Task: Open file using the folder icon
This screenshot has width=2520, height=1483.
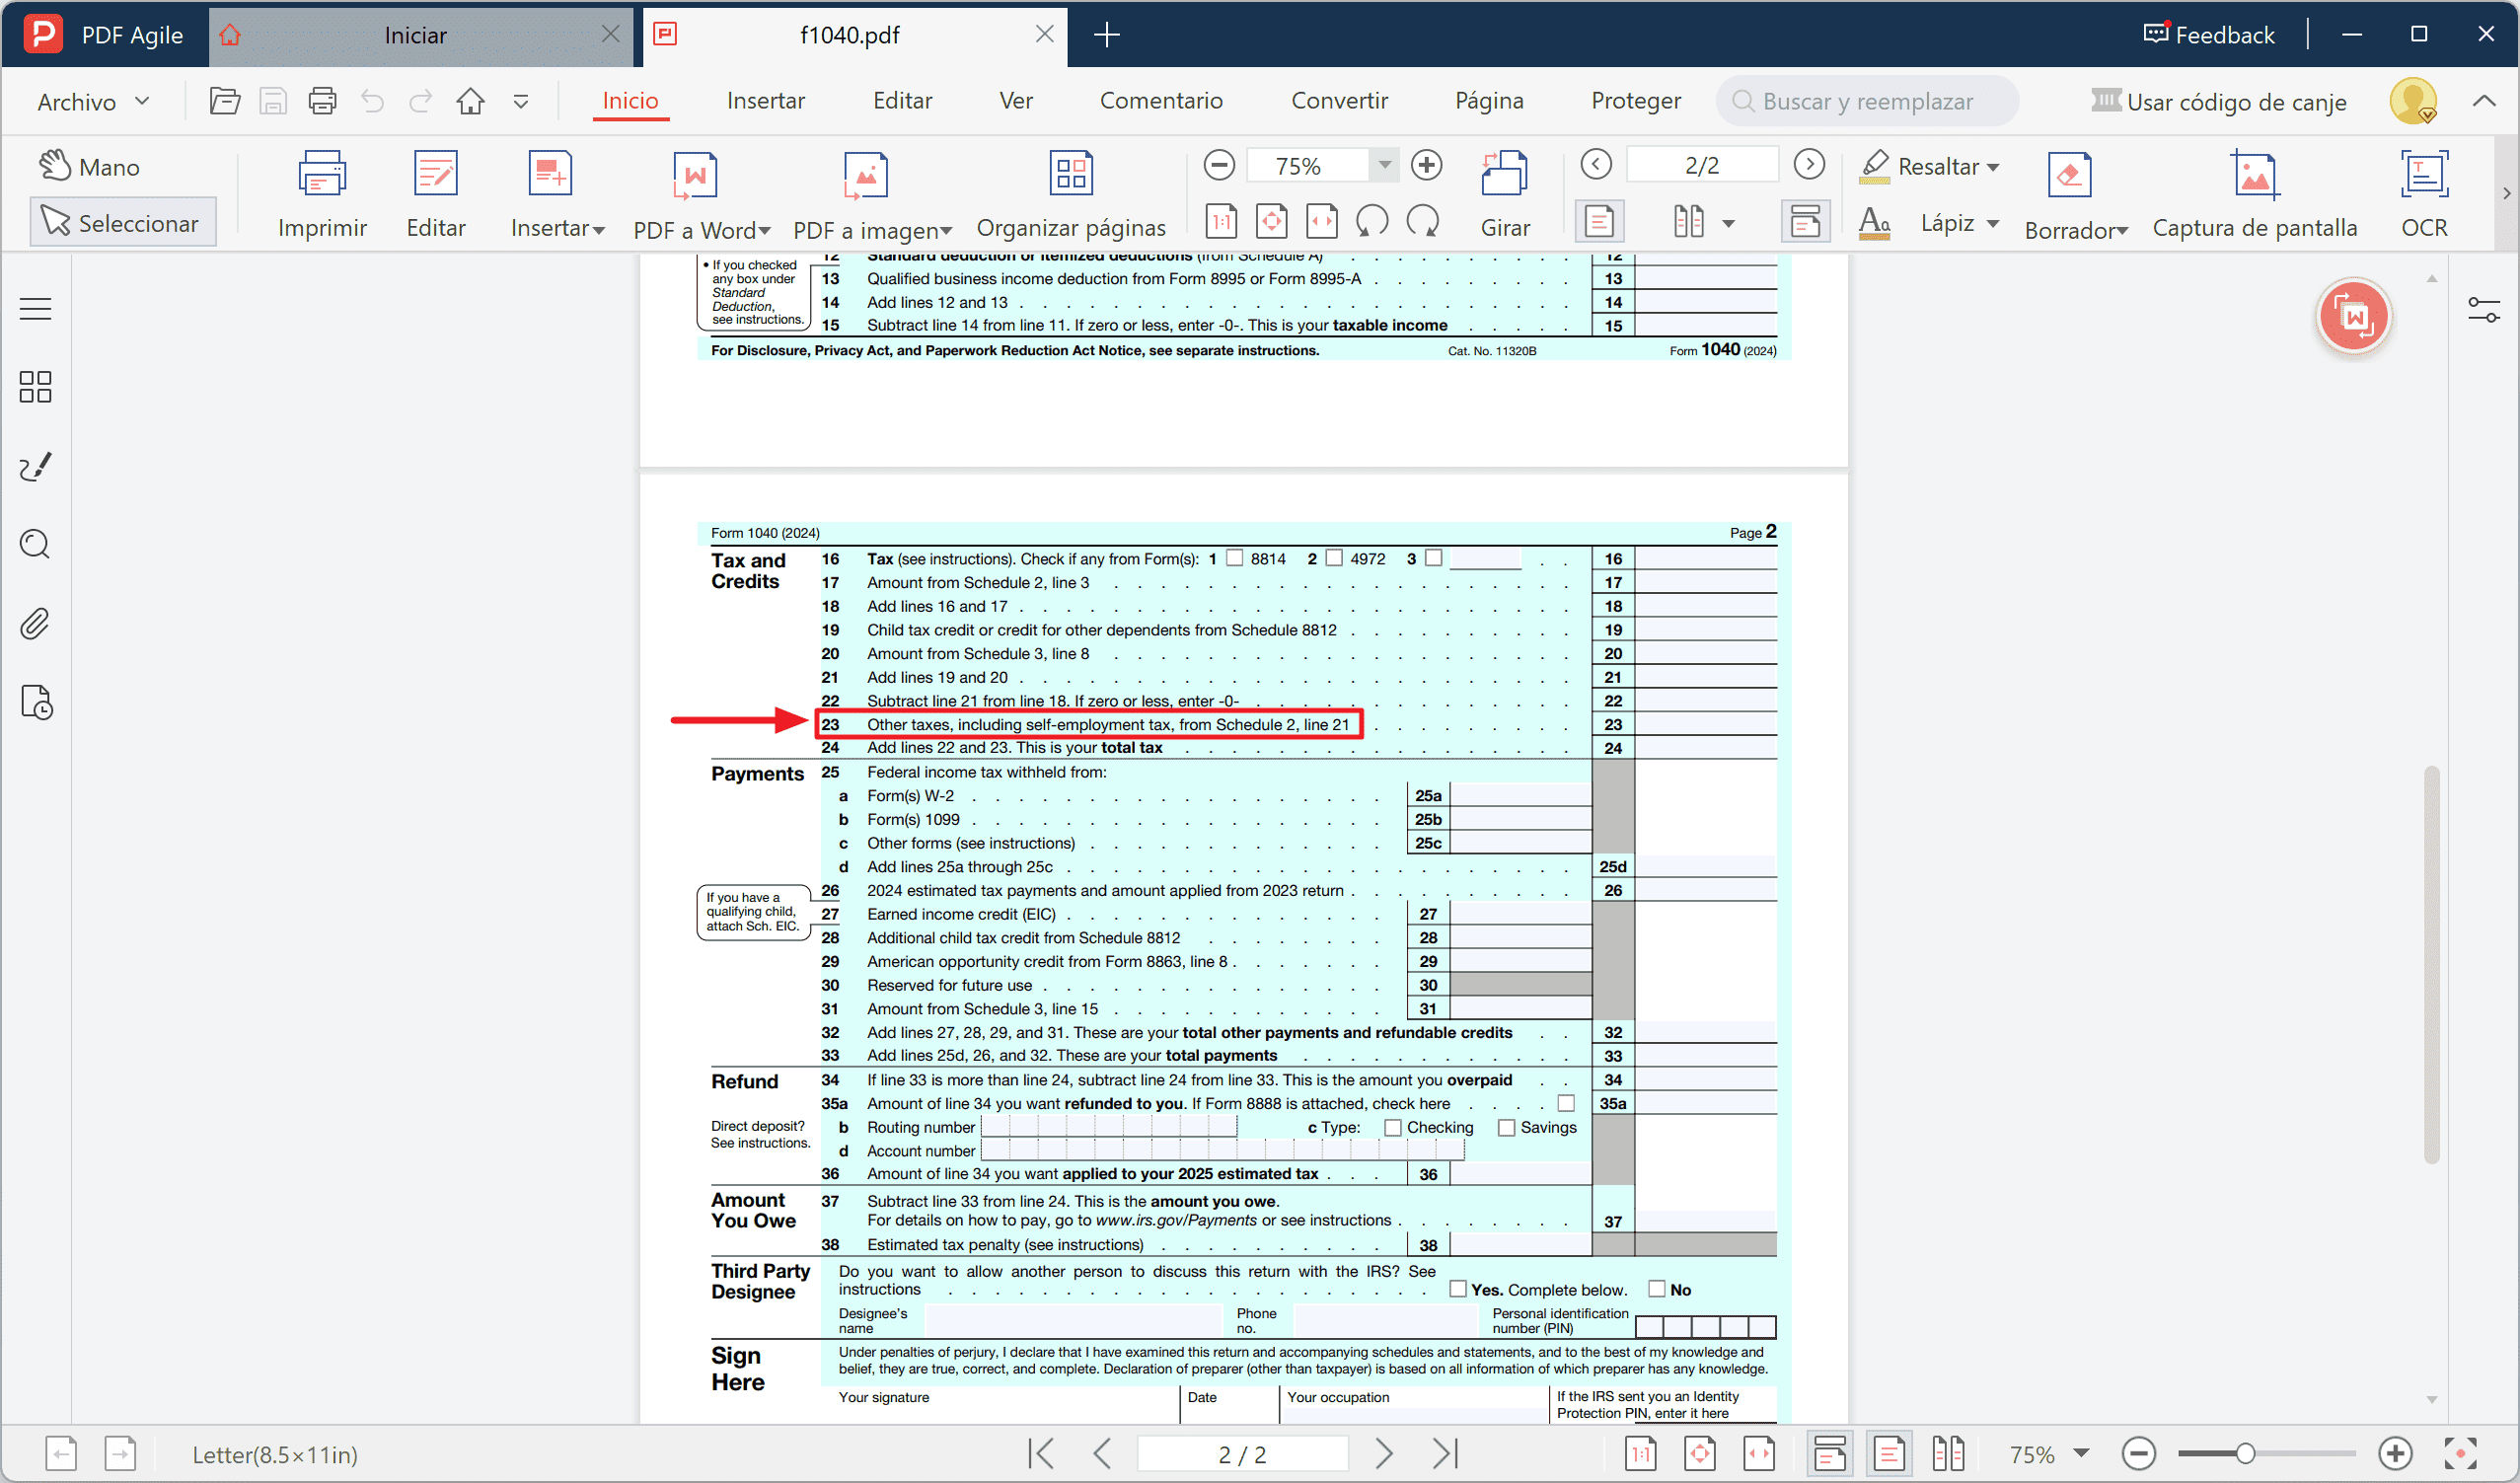Action: [224, 101]
